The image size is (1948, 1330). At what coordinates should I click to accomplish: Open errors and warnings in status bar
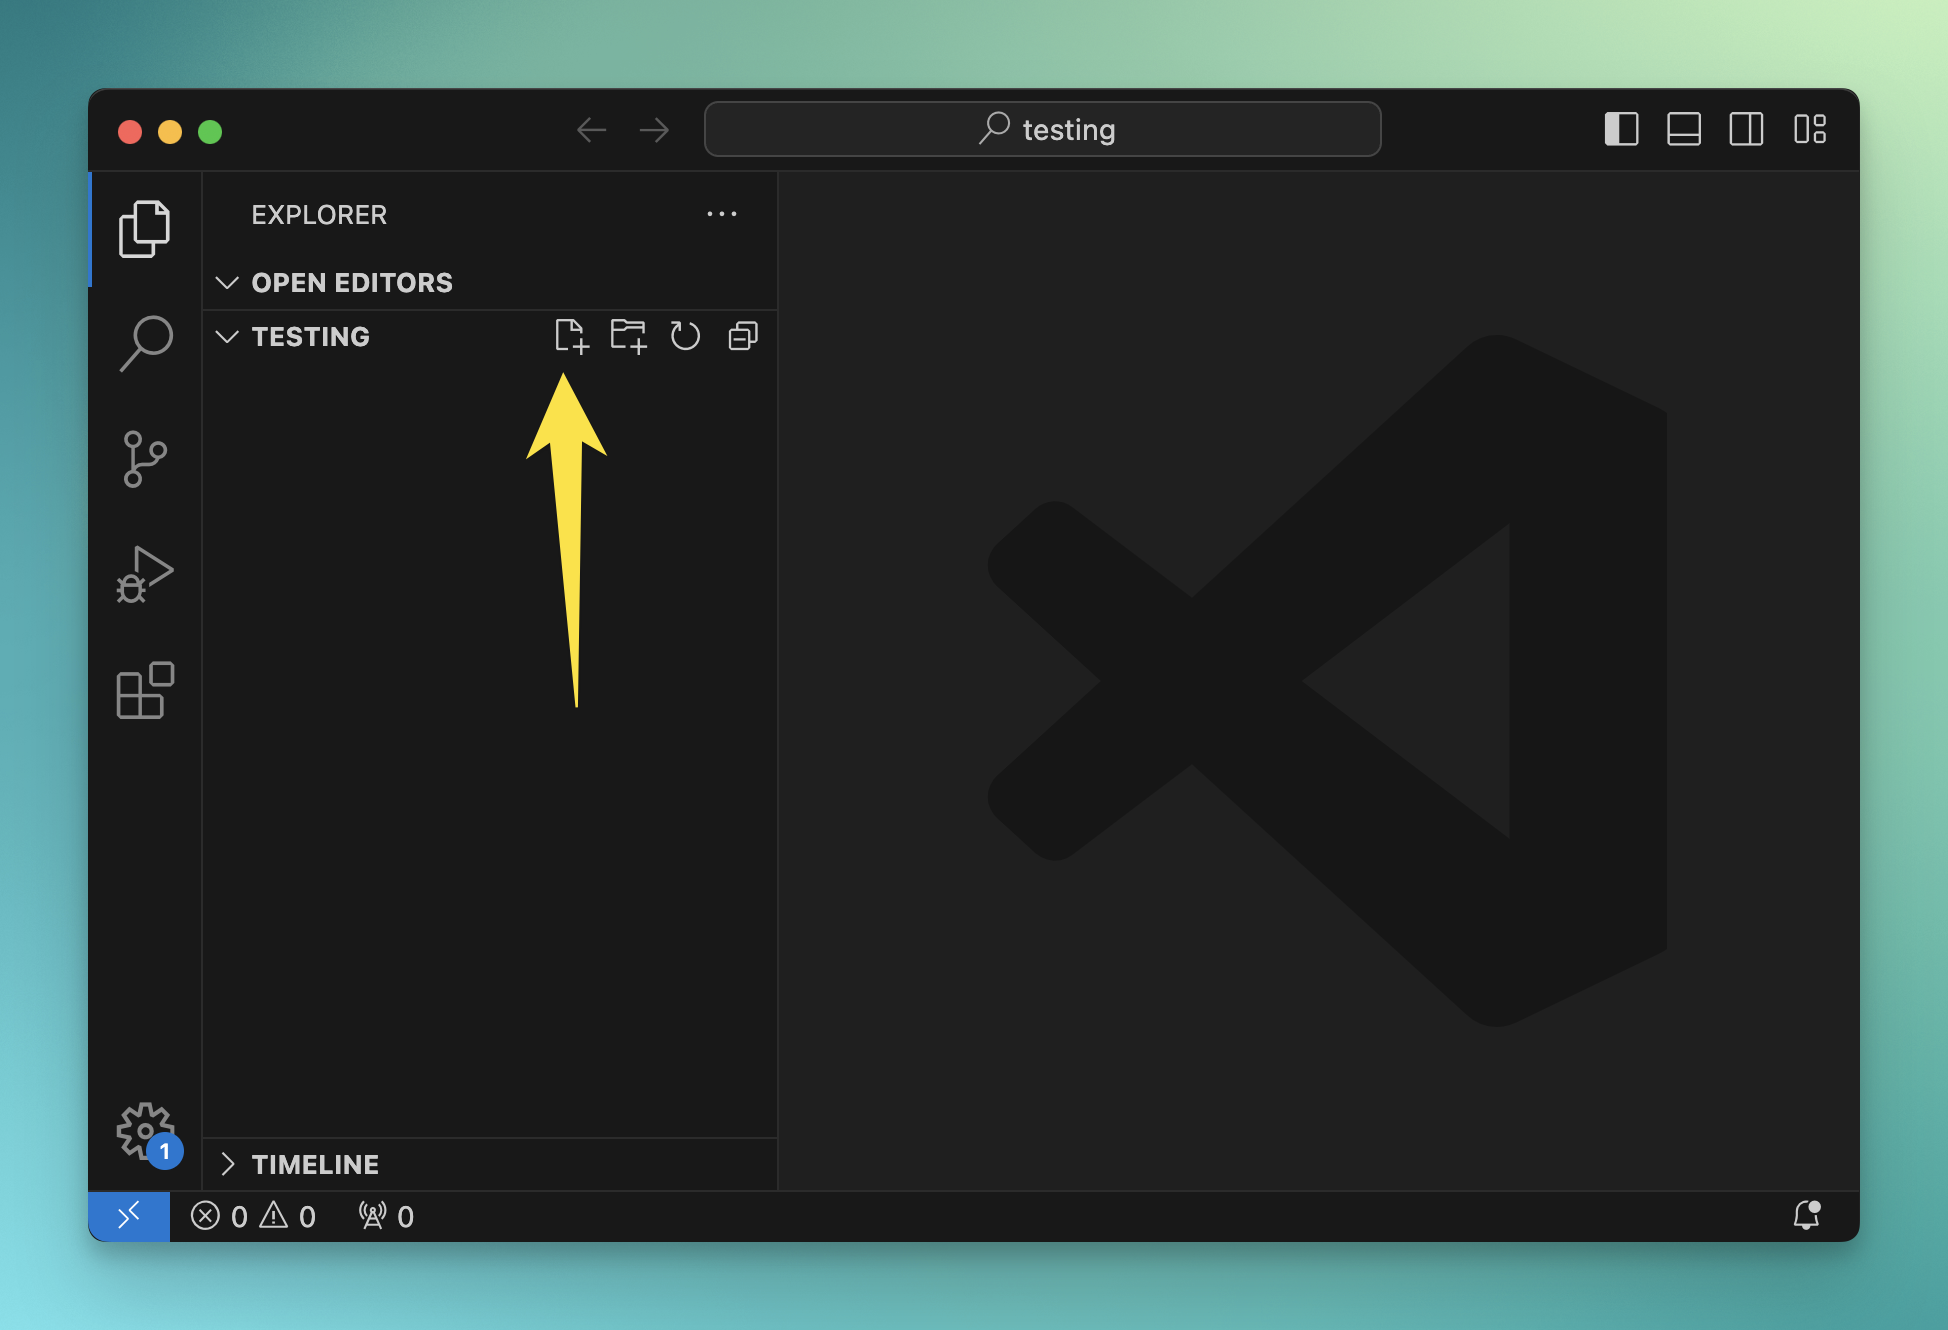click(x=253, y=1216)
